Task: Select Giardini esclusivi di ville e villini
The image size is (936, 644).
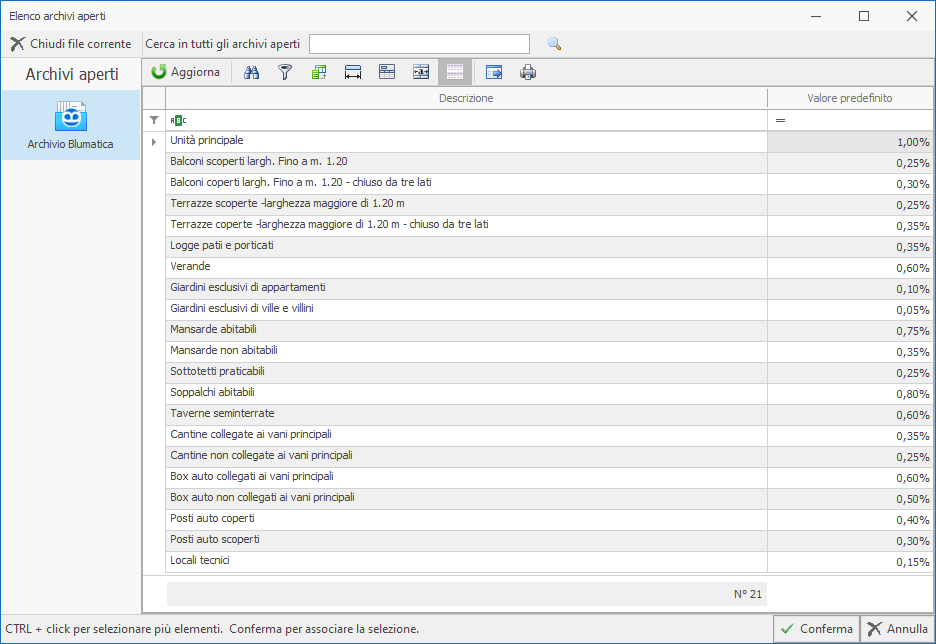Action: [x=466, y=310]
